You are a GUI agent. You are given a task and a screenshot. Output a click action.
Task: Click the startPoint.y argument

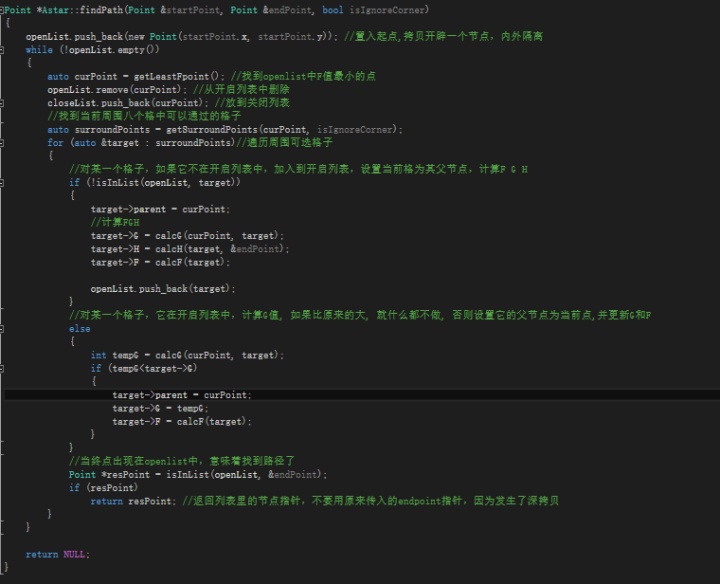[290, 37]
